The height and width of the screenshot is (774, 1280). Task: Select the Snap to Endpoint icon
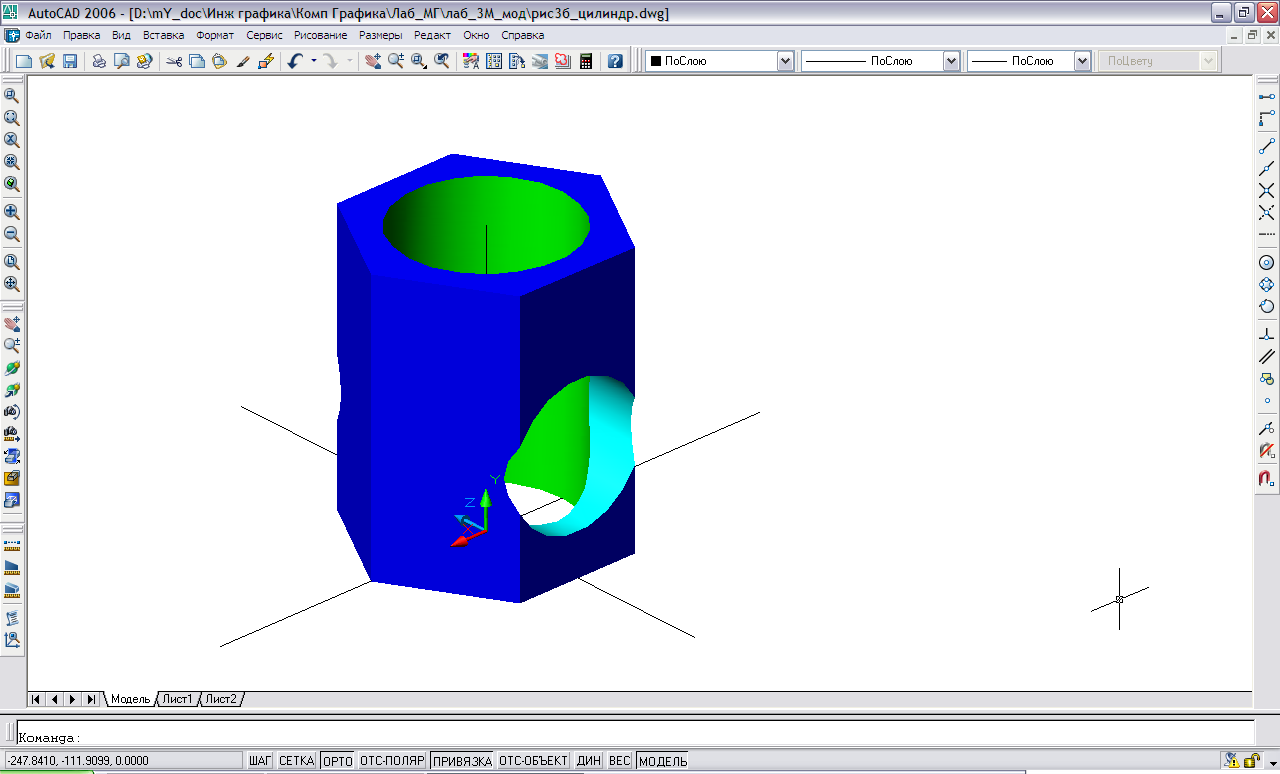click(x=1266, y=146)
